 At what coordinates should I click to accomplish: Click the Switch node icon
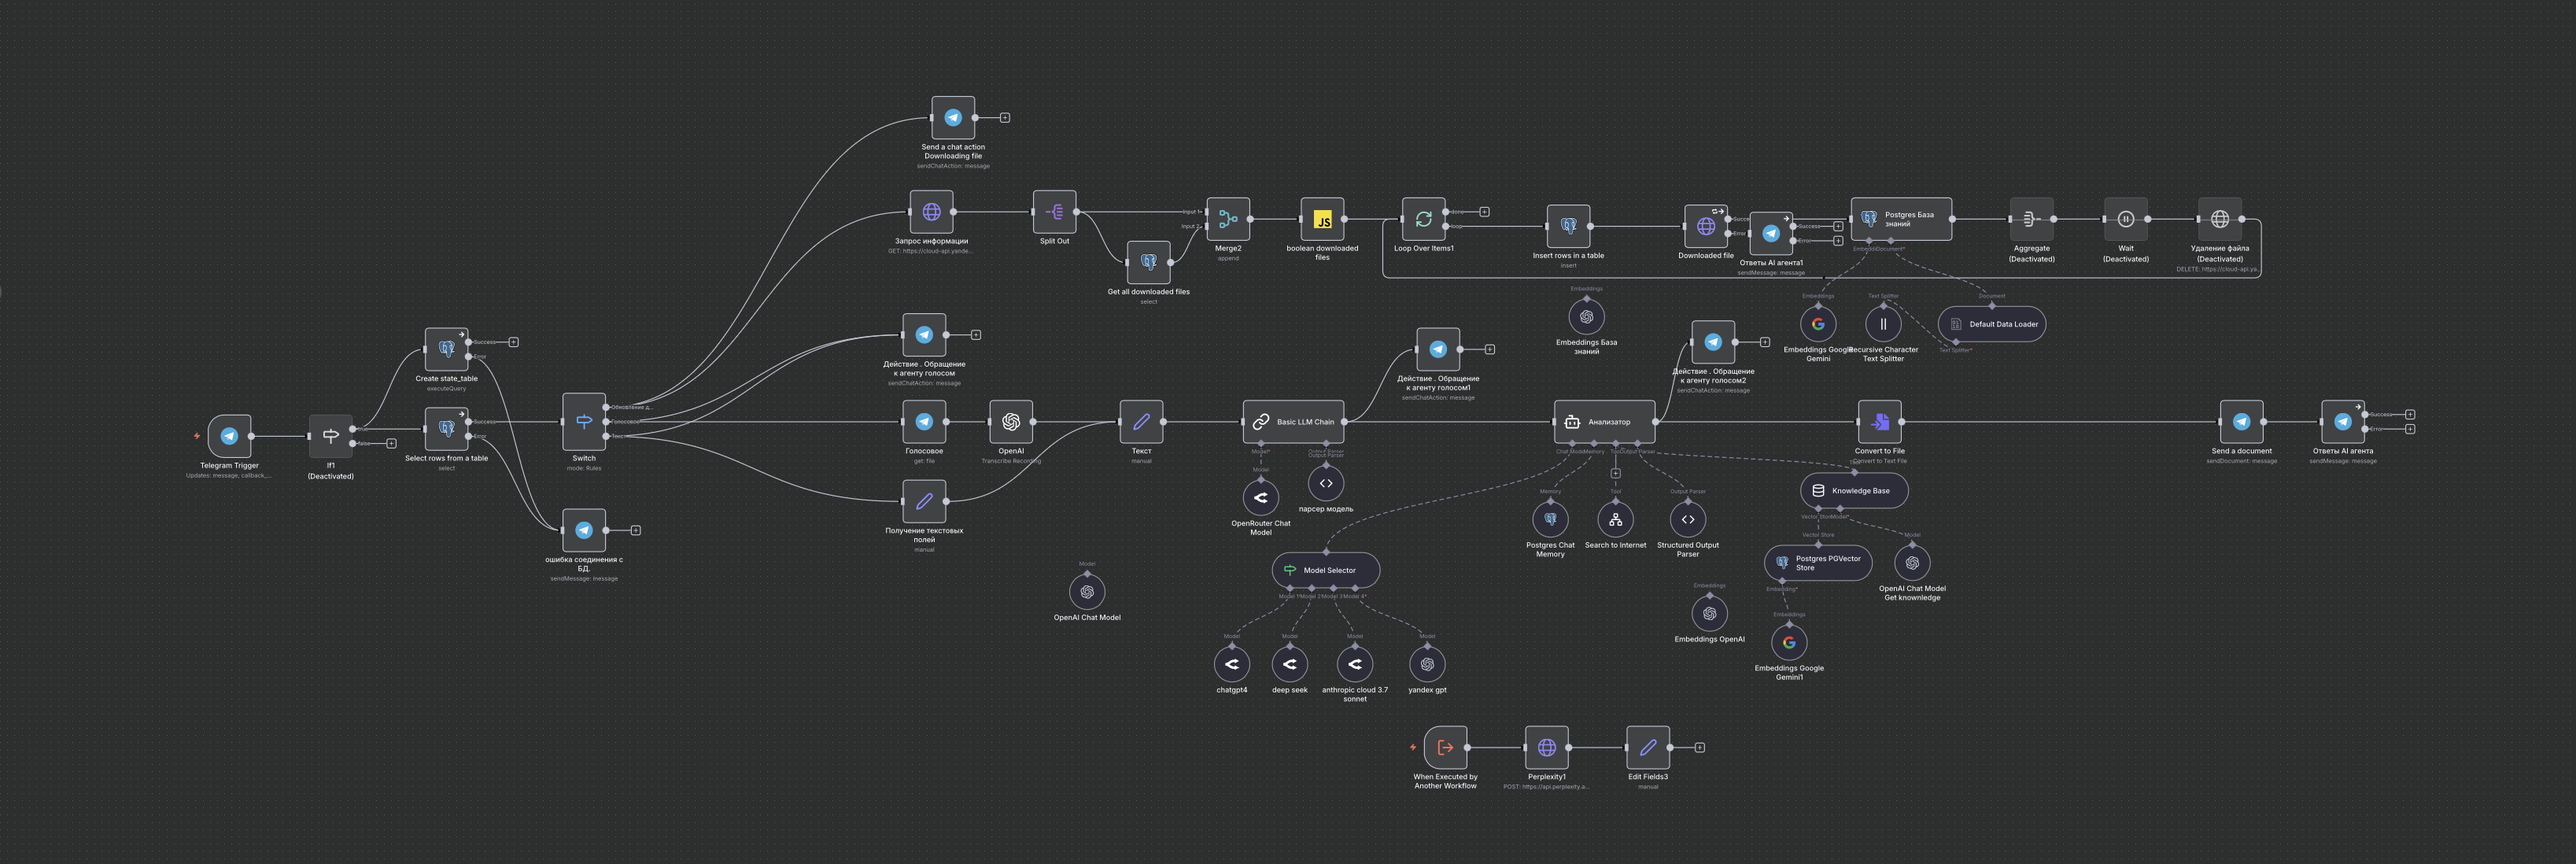(584, 421)
